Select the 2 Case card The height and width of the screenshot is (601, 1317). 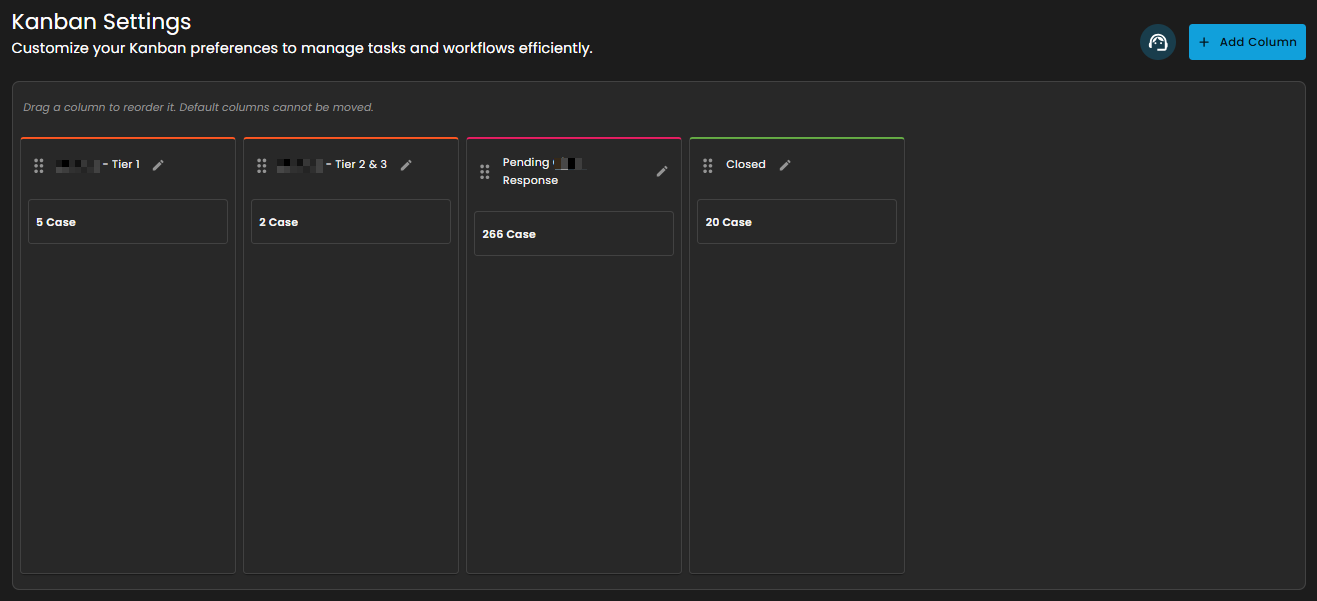coord(351,222)
